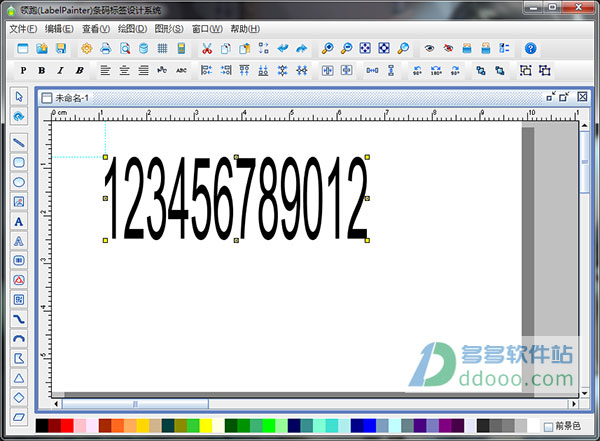600x441 pixels.
Task: Select the diagonal line drawing tool
Action: [x=19, y=143]
